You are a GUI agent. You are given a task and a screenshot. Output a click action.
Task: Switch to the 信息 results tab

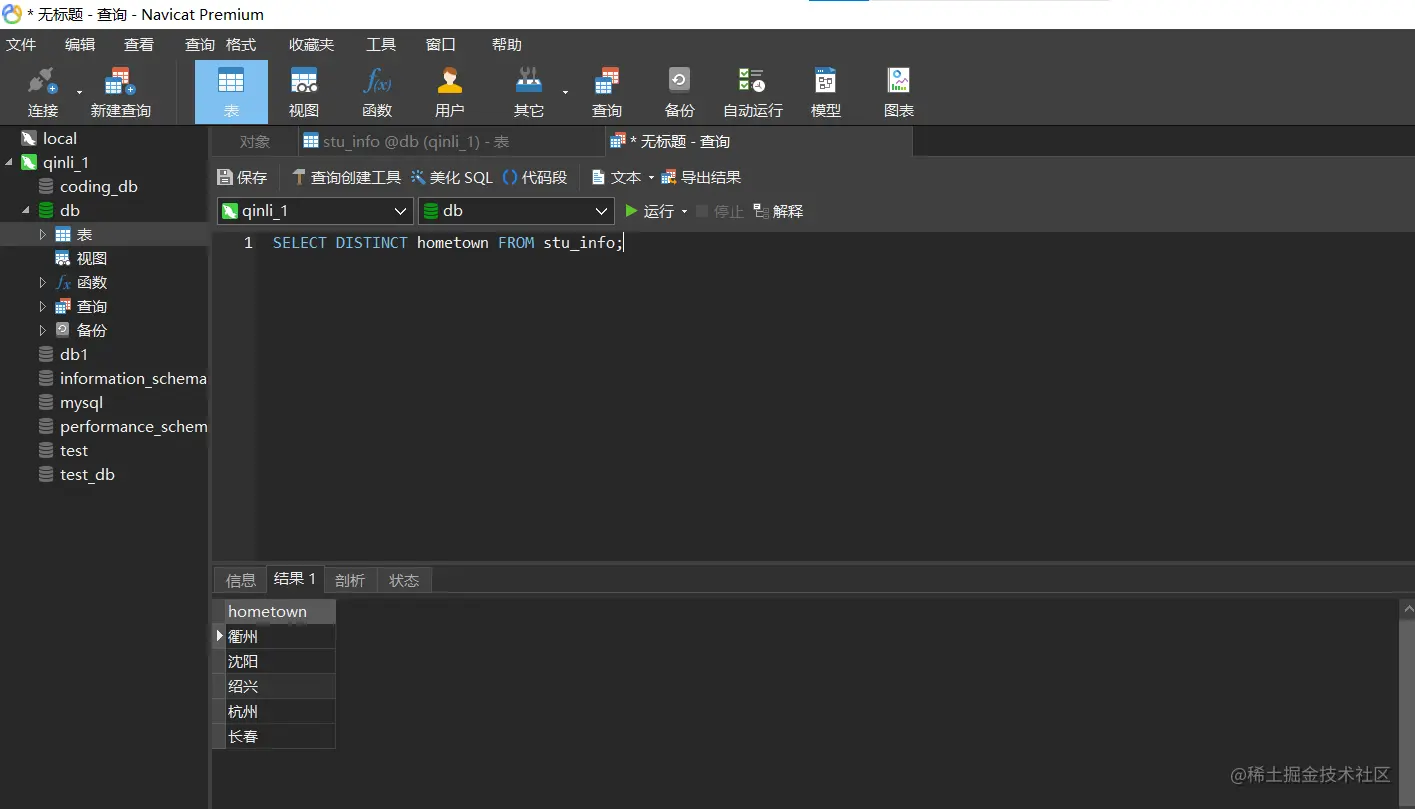click(x=241, y=580)
